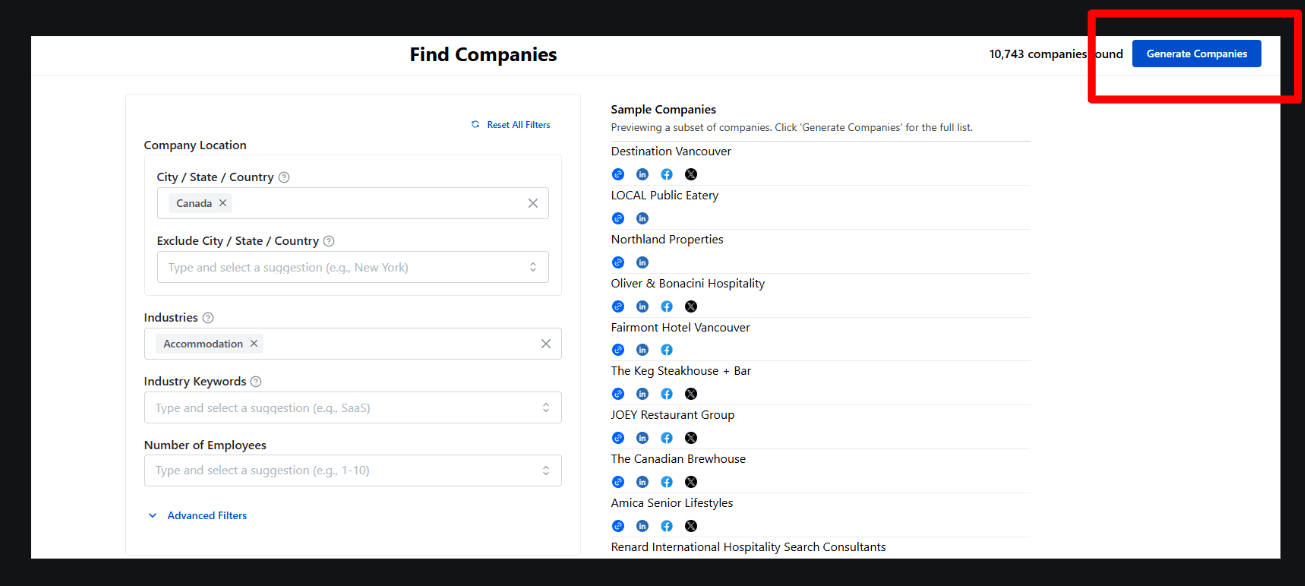Click help icon beside Industry Keywords

click(256, 382)
